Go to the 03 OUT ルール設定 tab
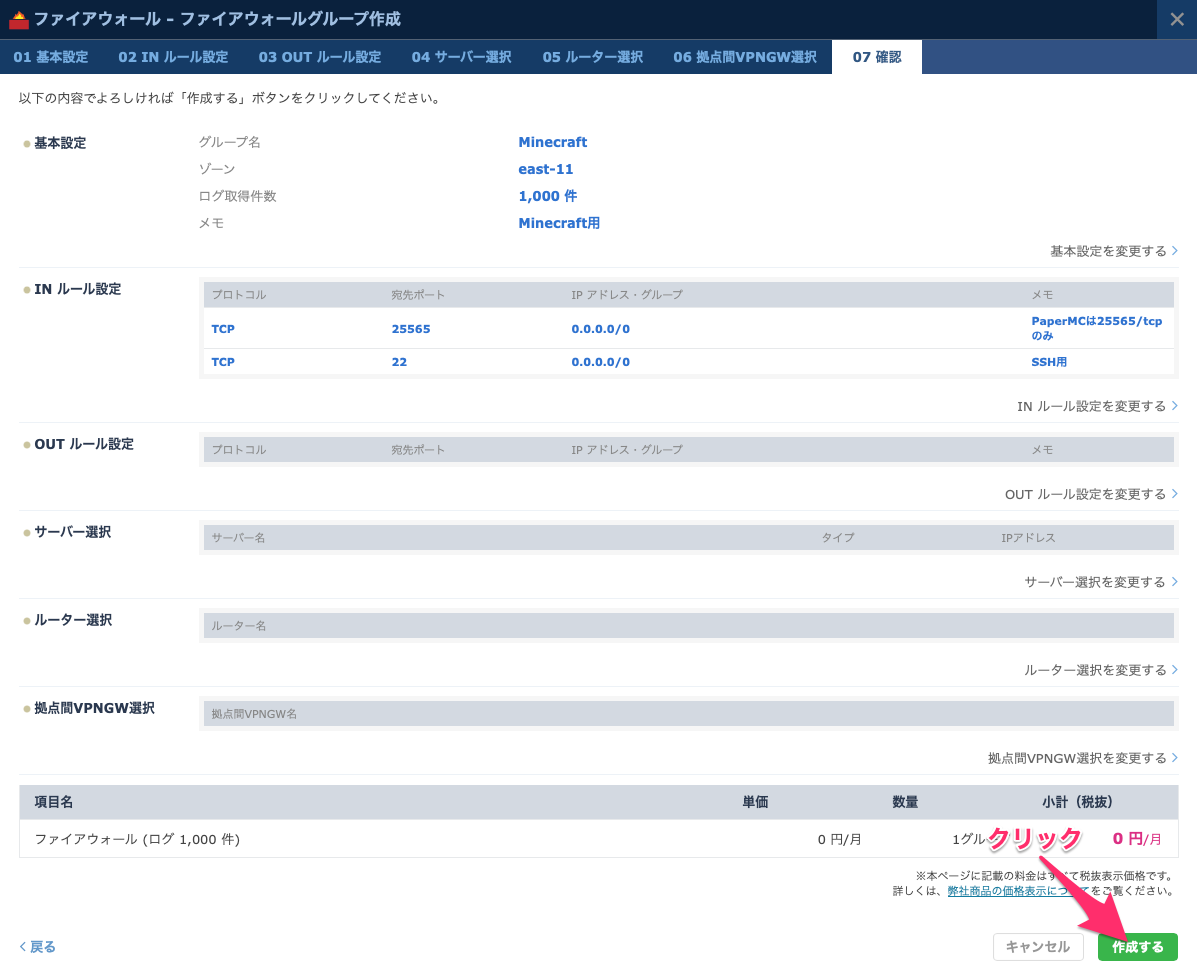Image resolution: width=1197 pixels, height=978 pixels. (319, 57)
